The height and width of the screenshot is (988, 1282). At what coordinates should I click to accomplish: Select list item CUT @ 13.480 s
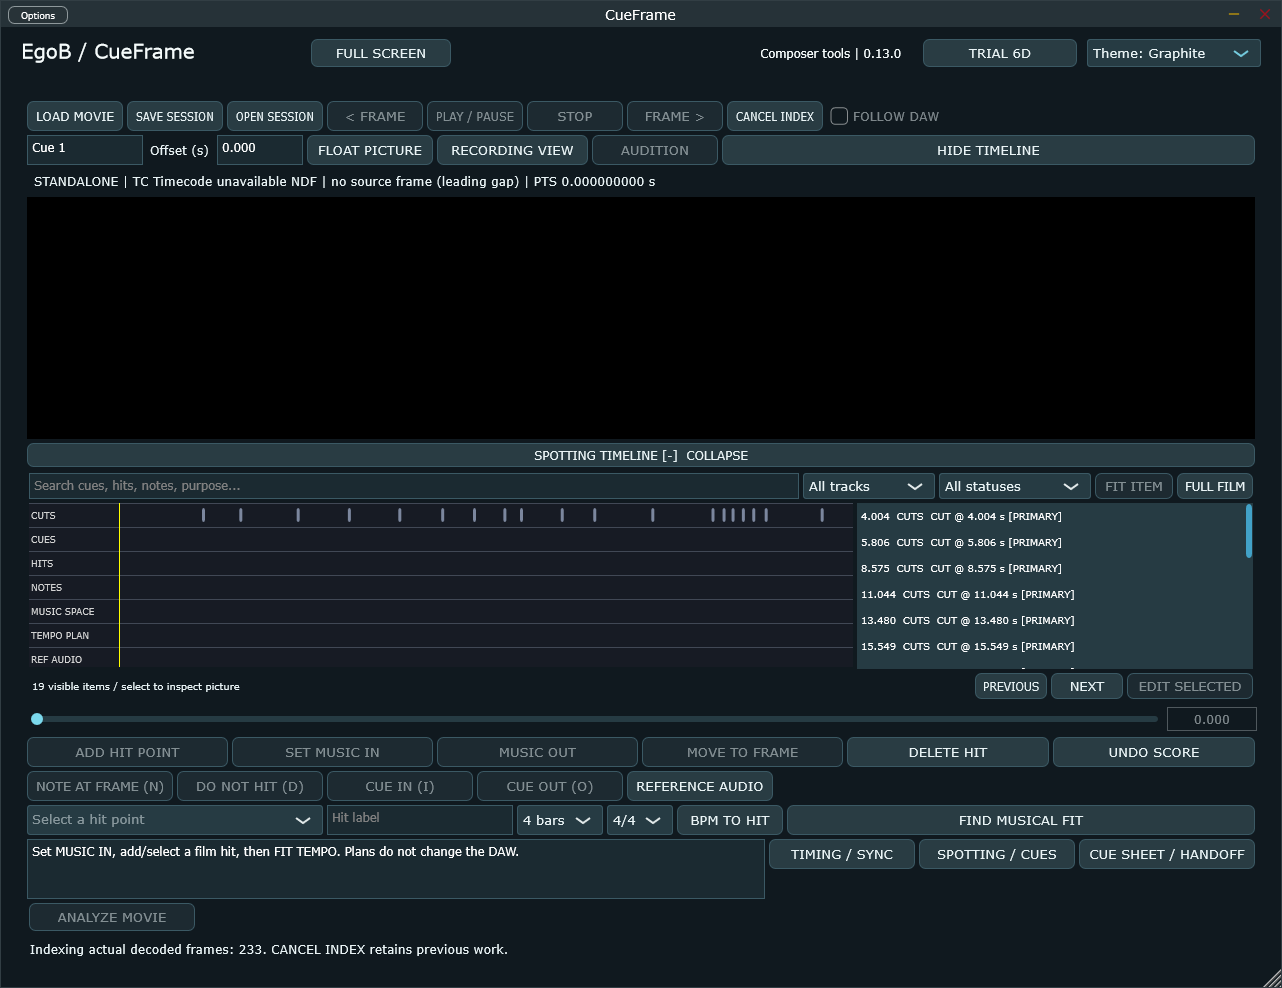[x=1050, y=620]
